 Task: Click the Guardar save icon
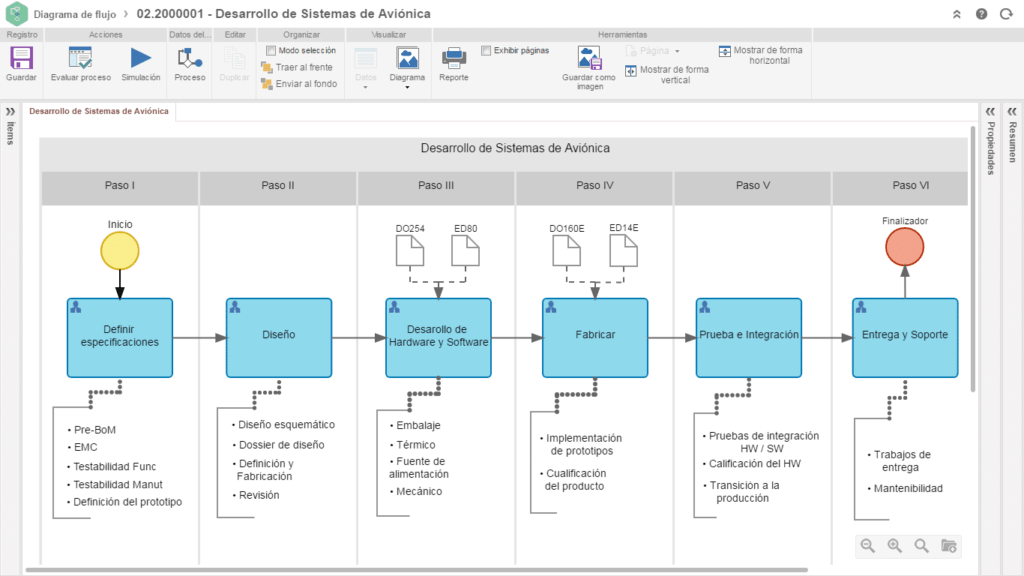(x=21, y=58)
